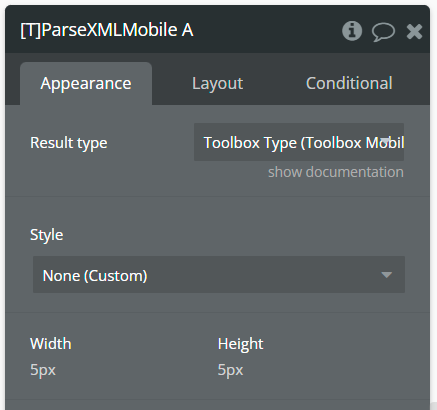Screen dimensions: 437x410
Task: Switch to the Layout tab
Action: [217, 83]
